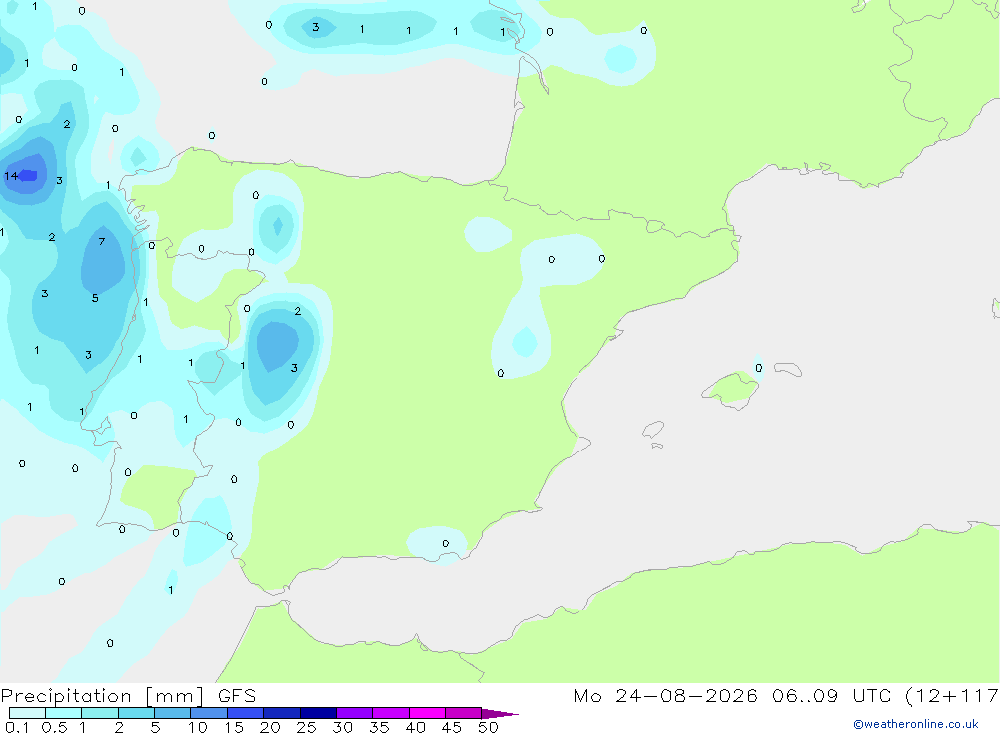The image size is (1000, 733).
Task: Pick the legend swatch between 10 and 15
Action: click(209, 713)
